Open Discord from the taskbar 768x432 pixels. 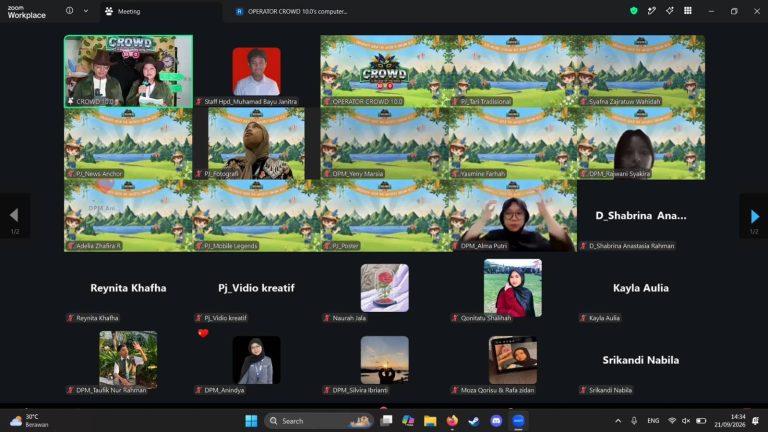pyautogui.click(x=496, y=421)
